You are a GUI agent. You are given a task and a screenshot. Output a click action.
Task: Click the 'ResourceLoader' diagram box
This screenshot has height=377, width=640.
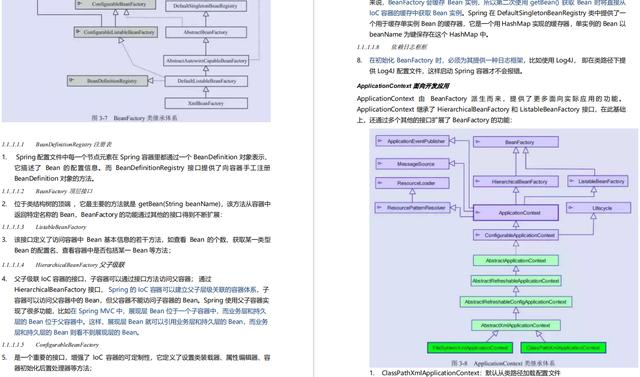pyautogui.click(x=412, y=183)
